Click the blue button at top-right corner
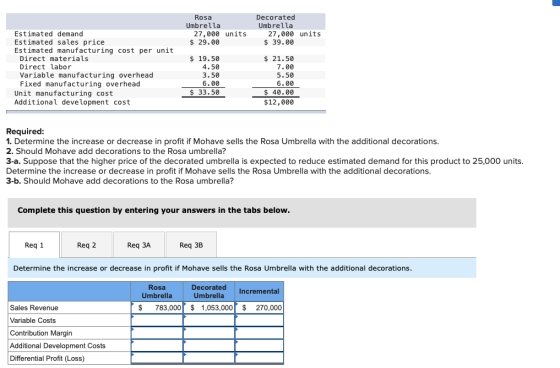This screenshot has width=560, height=368. 556,3
